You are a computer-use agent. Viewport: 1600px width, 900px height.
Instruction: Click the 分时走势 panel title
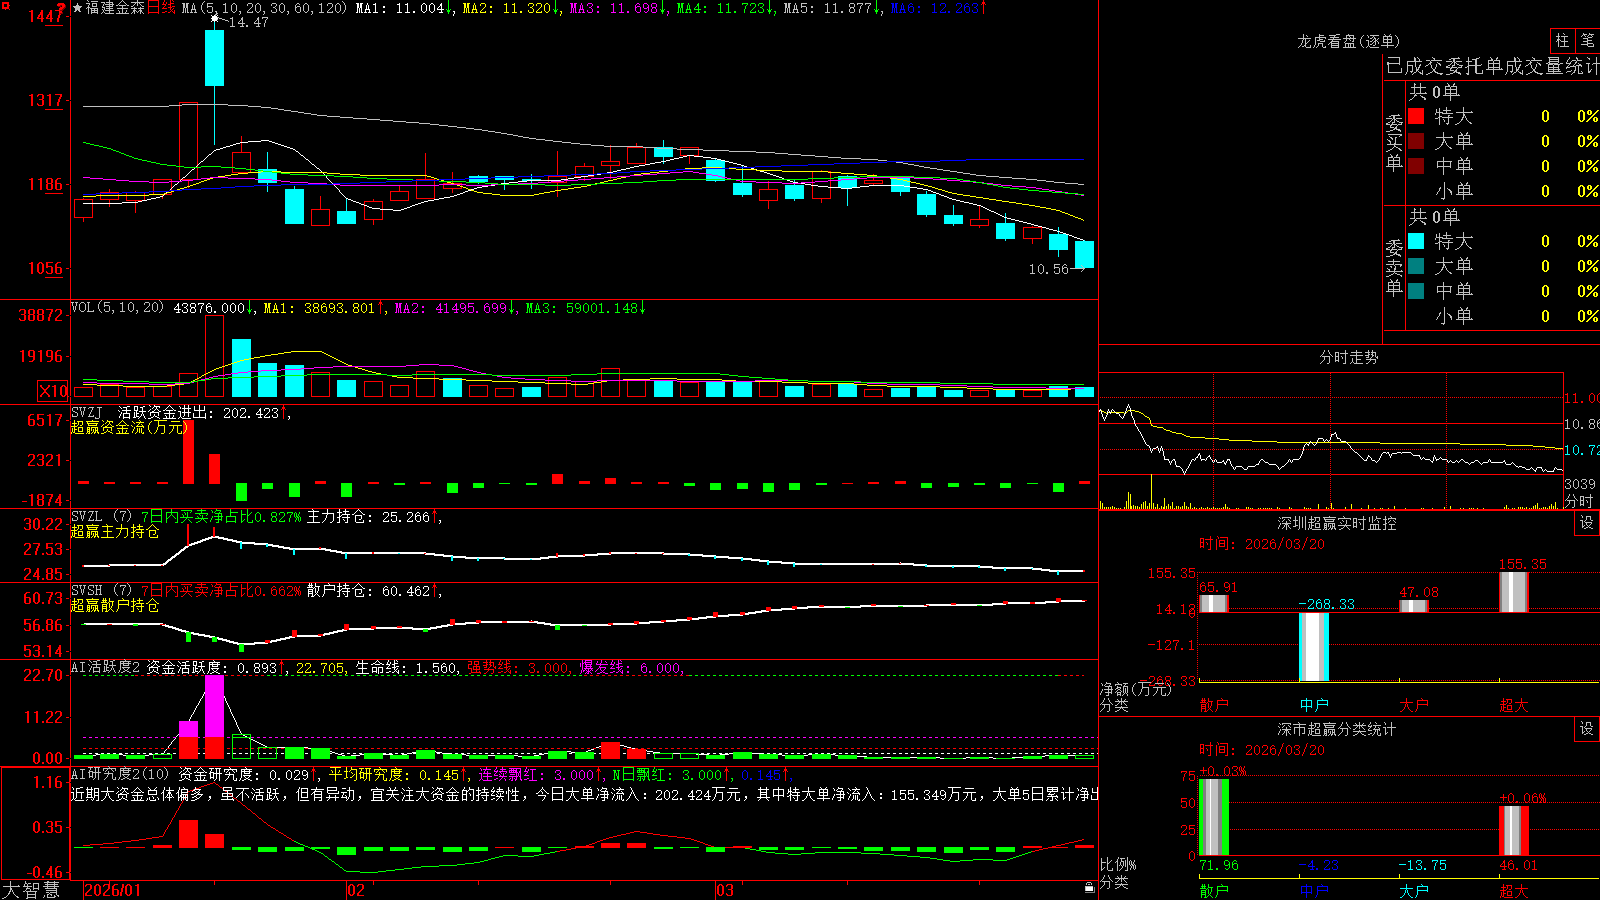pos(1349,357)
